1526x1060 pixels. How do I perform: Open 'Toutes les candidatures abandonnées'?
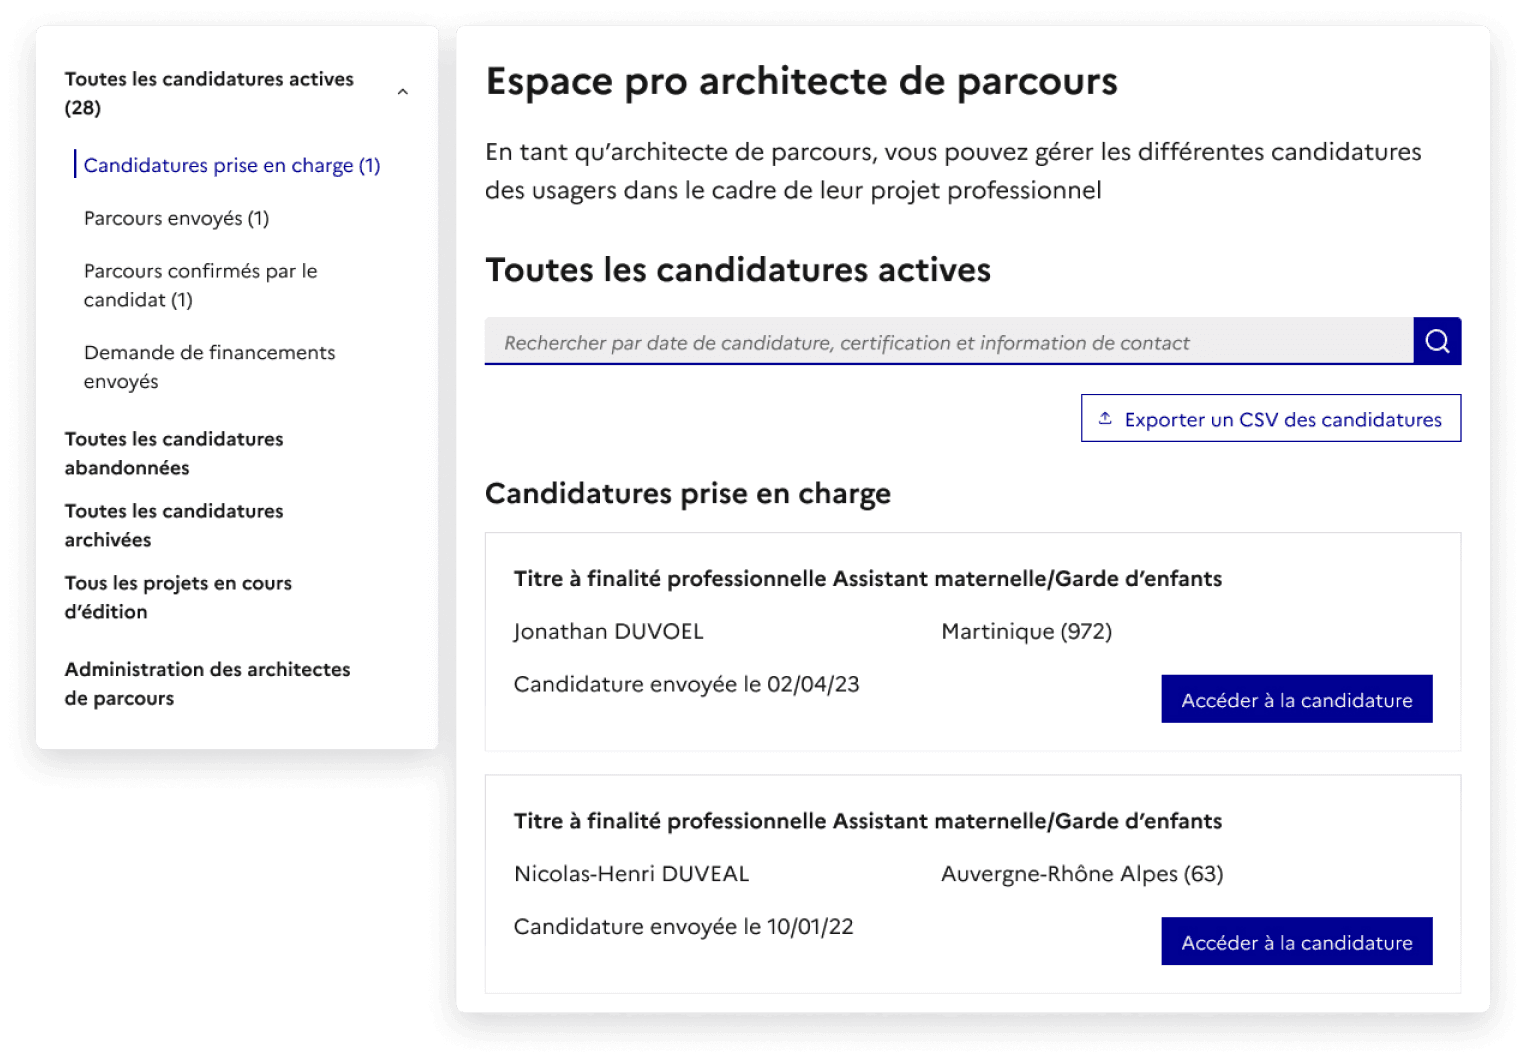point(174,453)
